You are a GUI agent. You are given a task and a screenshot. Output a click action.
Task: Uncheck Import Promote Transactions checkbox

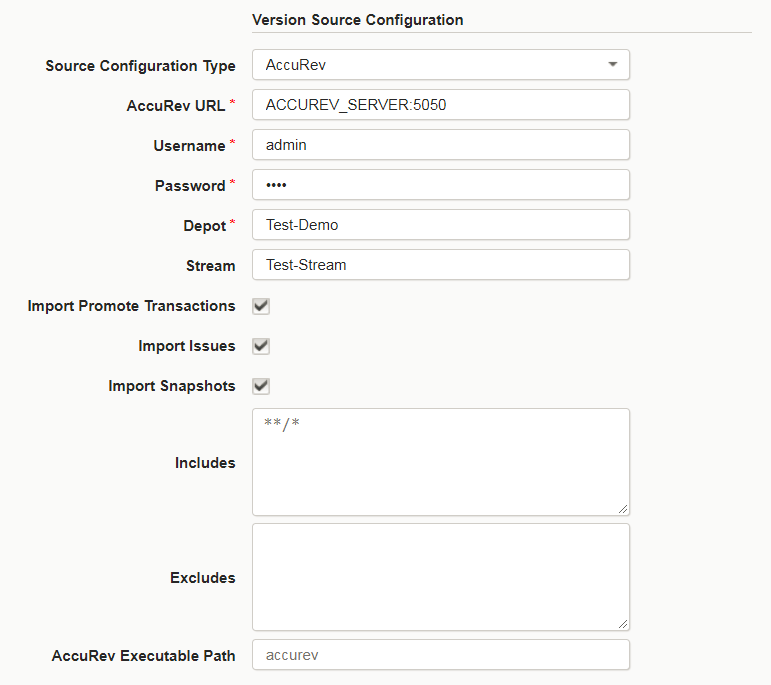[261, 306]
